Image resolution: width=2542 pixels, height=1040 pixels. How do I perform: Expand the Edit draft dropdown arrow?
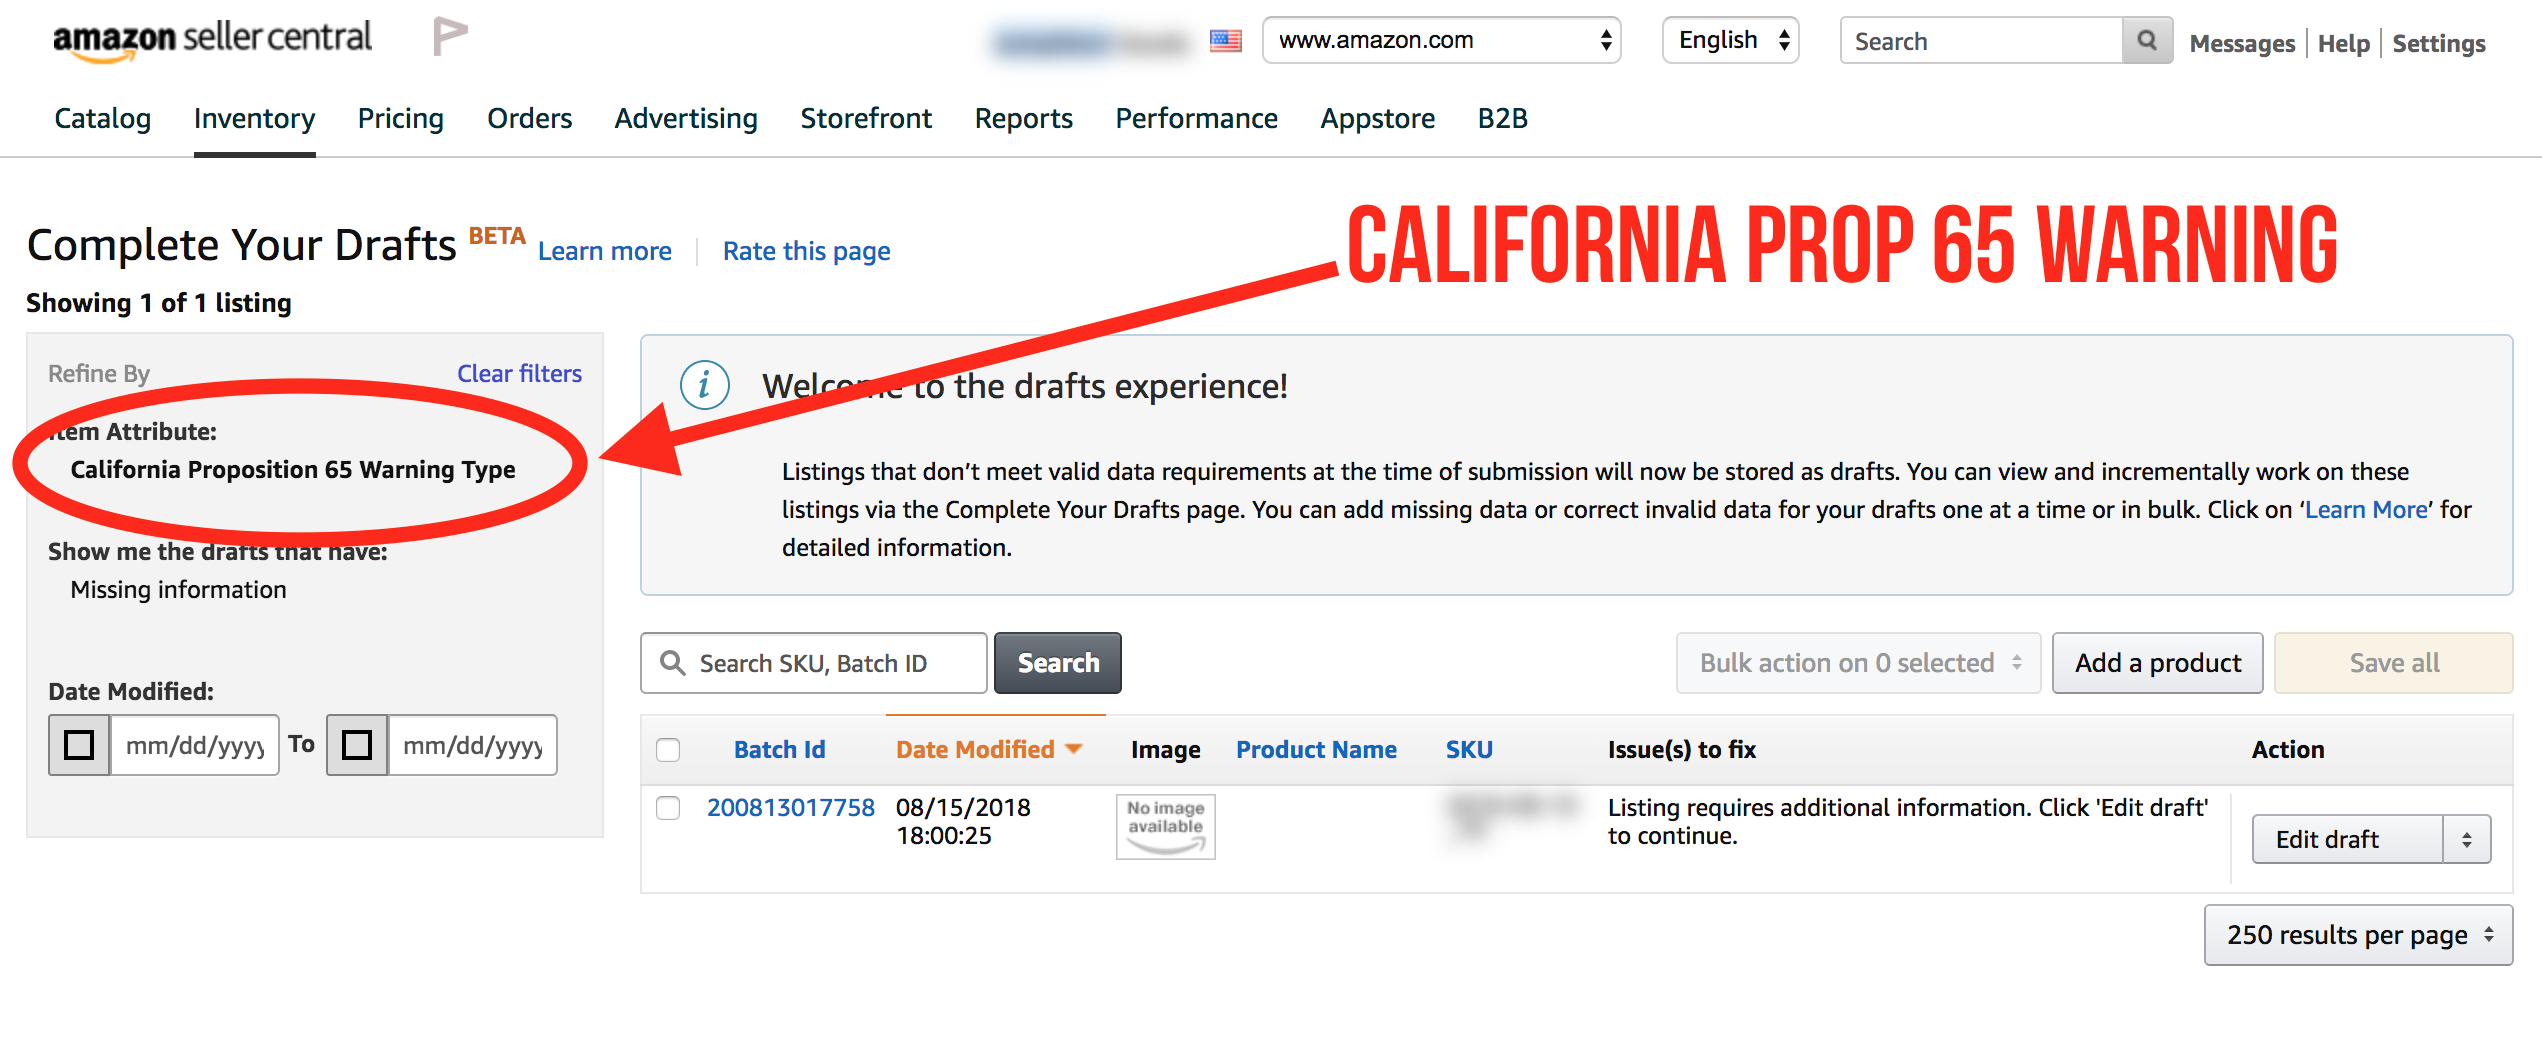click(2467, 839)
